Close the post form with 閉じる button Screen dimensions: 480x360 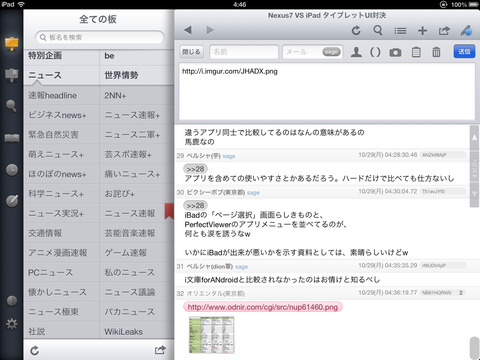coord(191,52)
